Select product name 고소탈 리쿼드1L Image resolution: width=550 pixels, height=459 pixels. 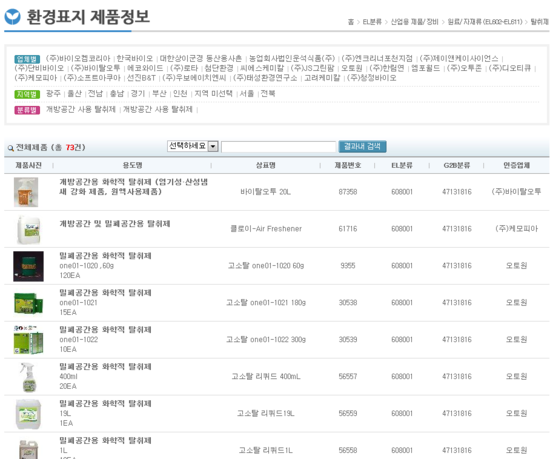265,451
